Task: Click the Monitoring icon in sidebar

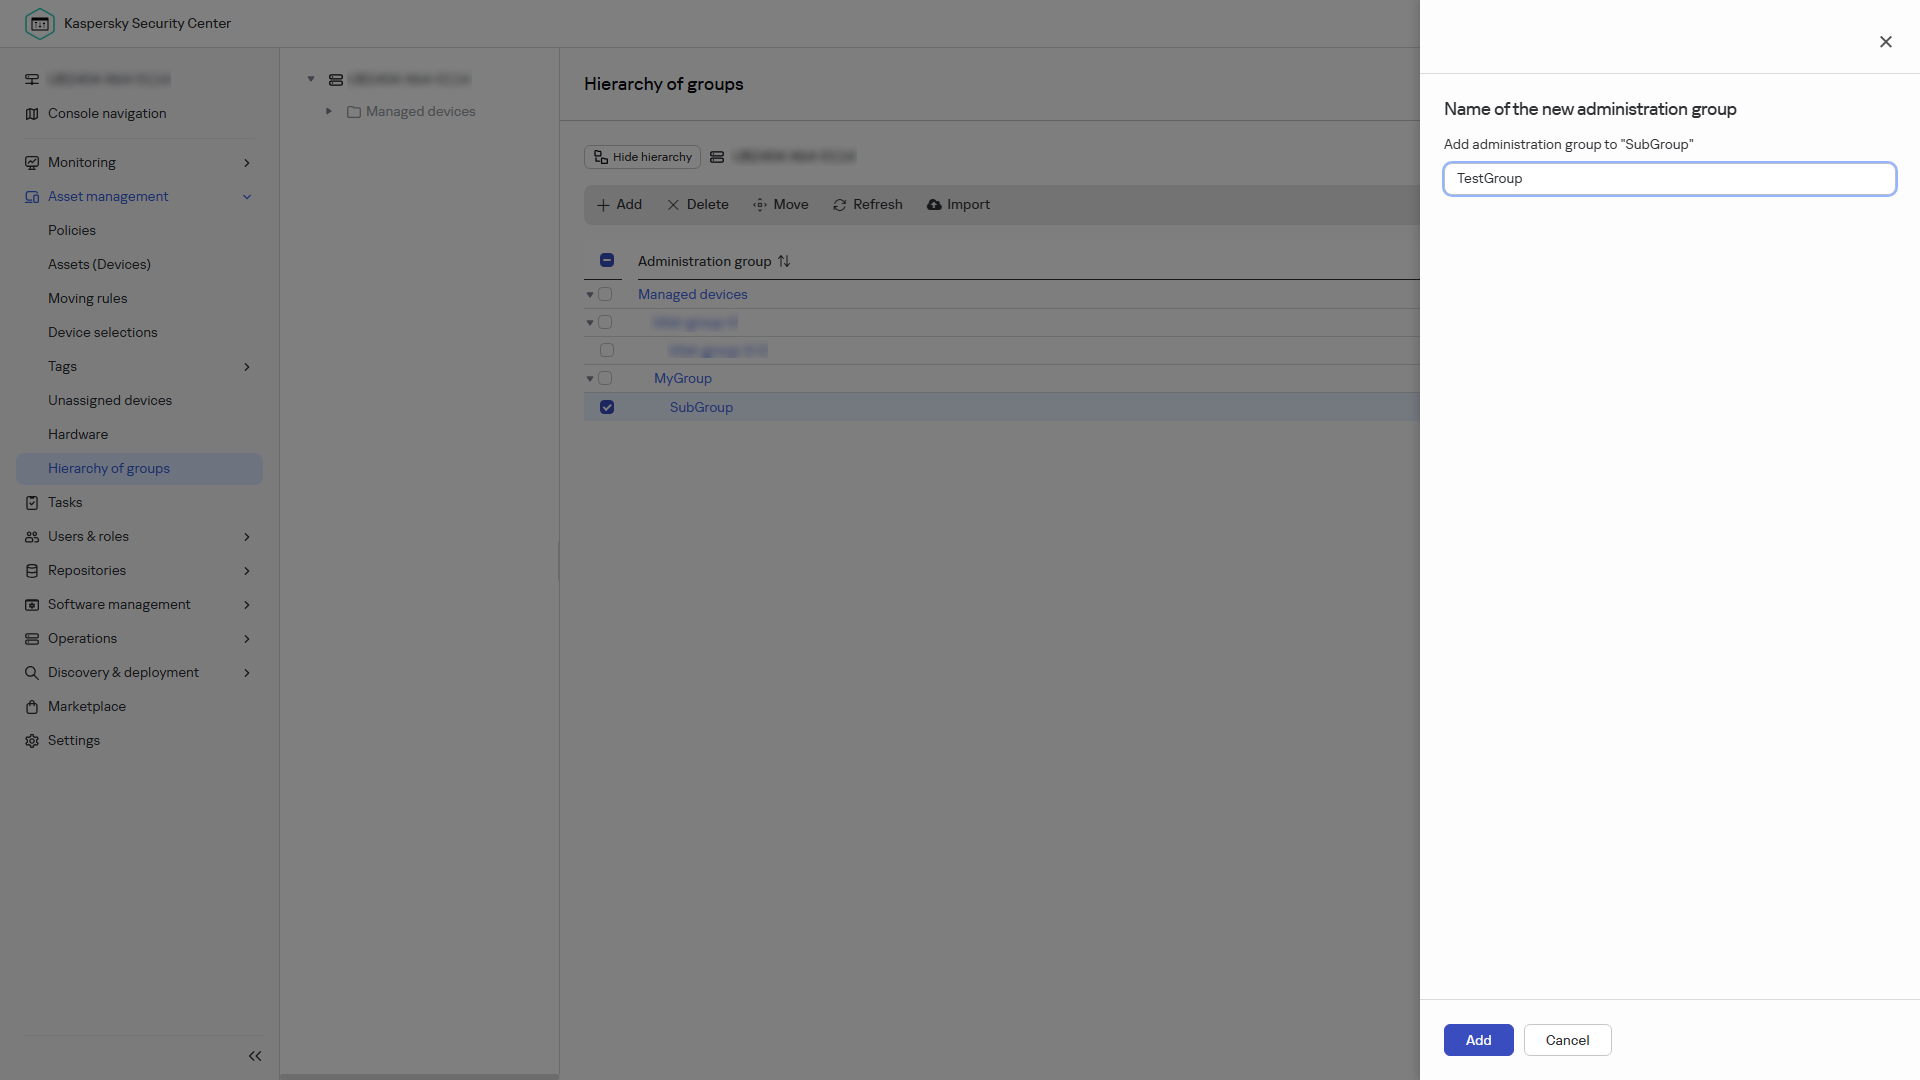Action: [x=32, y=163]
